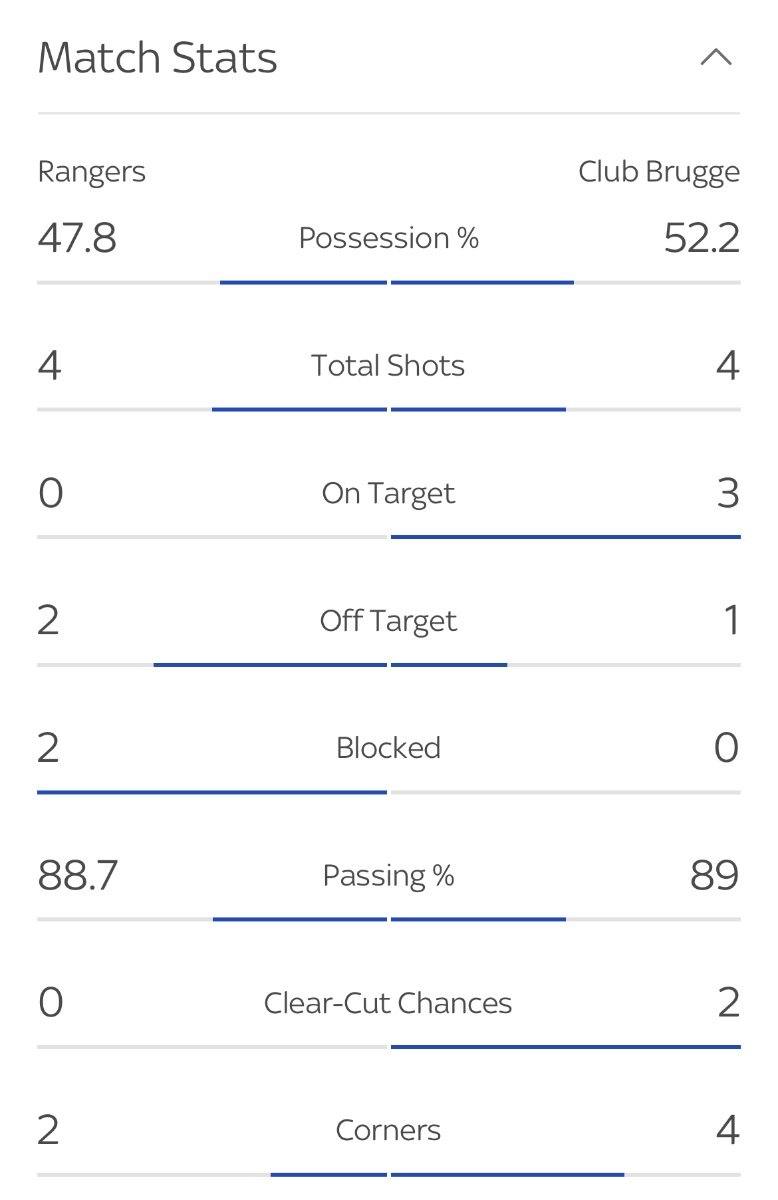
Task: Click Club Brugge's Corners blue bar
Action: coord(508,1174)
